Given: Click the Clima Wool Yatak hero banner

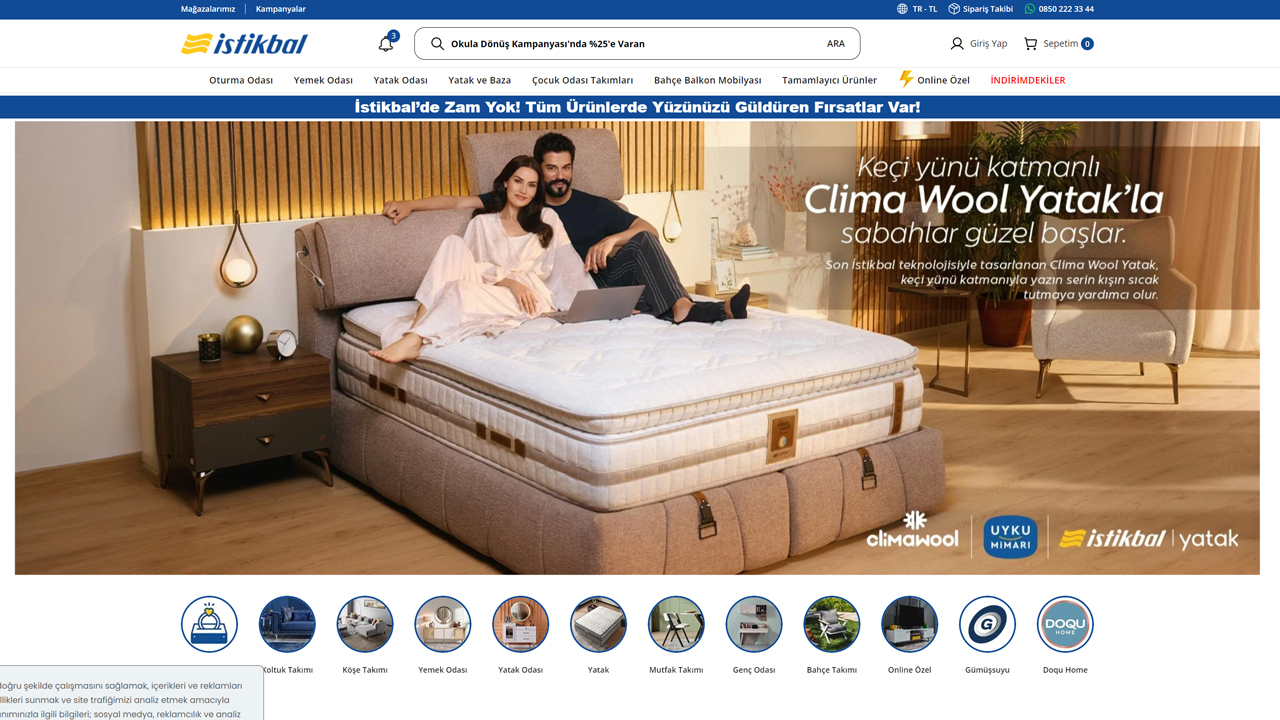Looking at the screenshot, I should pyautogui.click(x=637, y=348).
